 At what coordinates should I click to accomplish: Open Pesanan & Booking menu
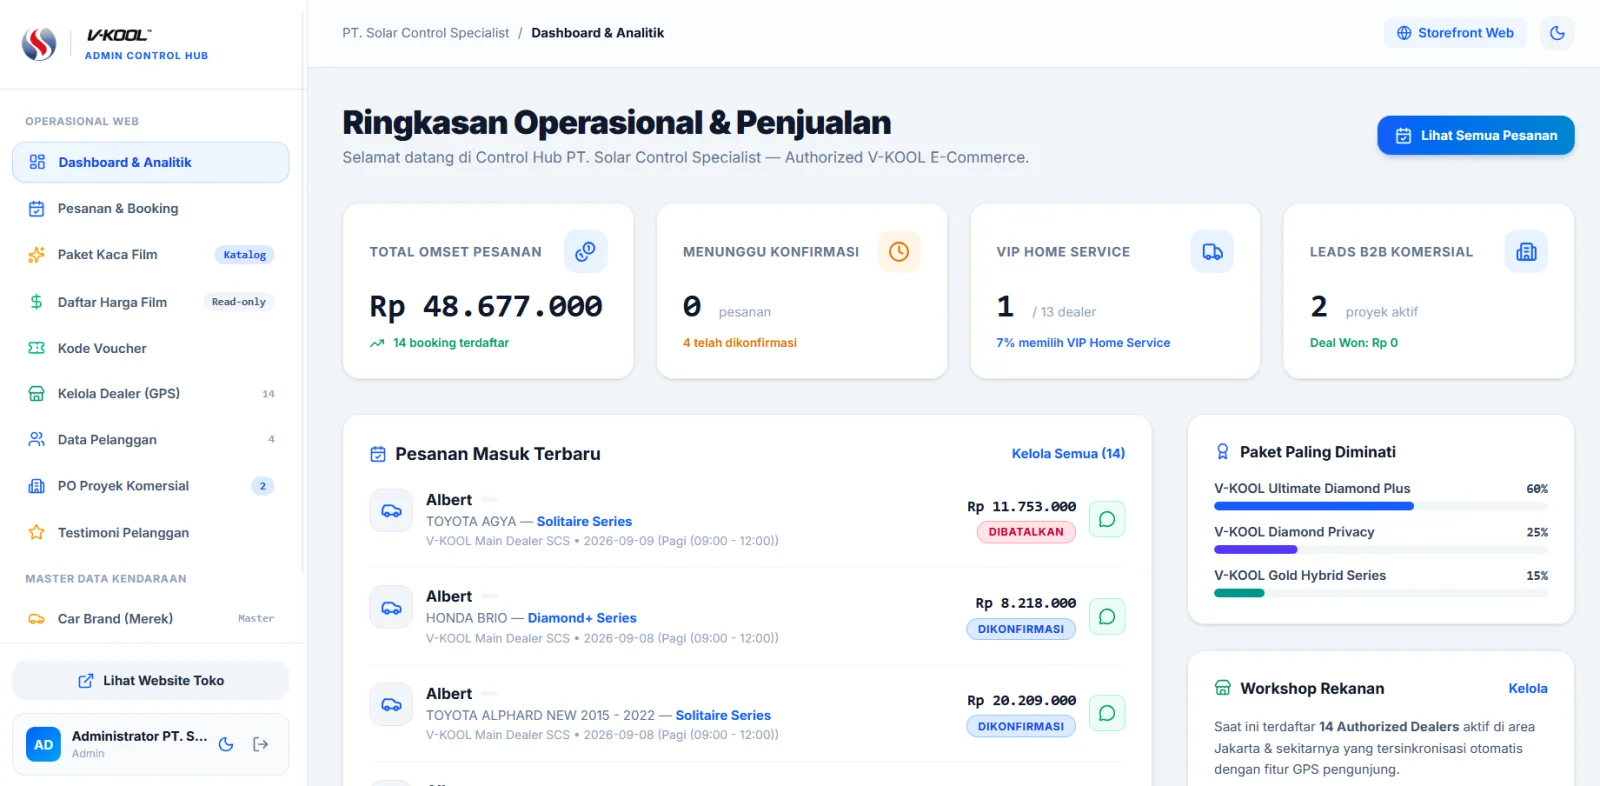pyautogui.click(x=151, y=209)
